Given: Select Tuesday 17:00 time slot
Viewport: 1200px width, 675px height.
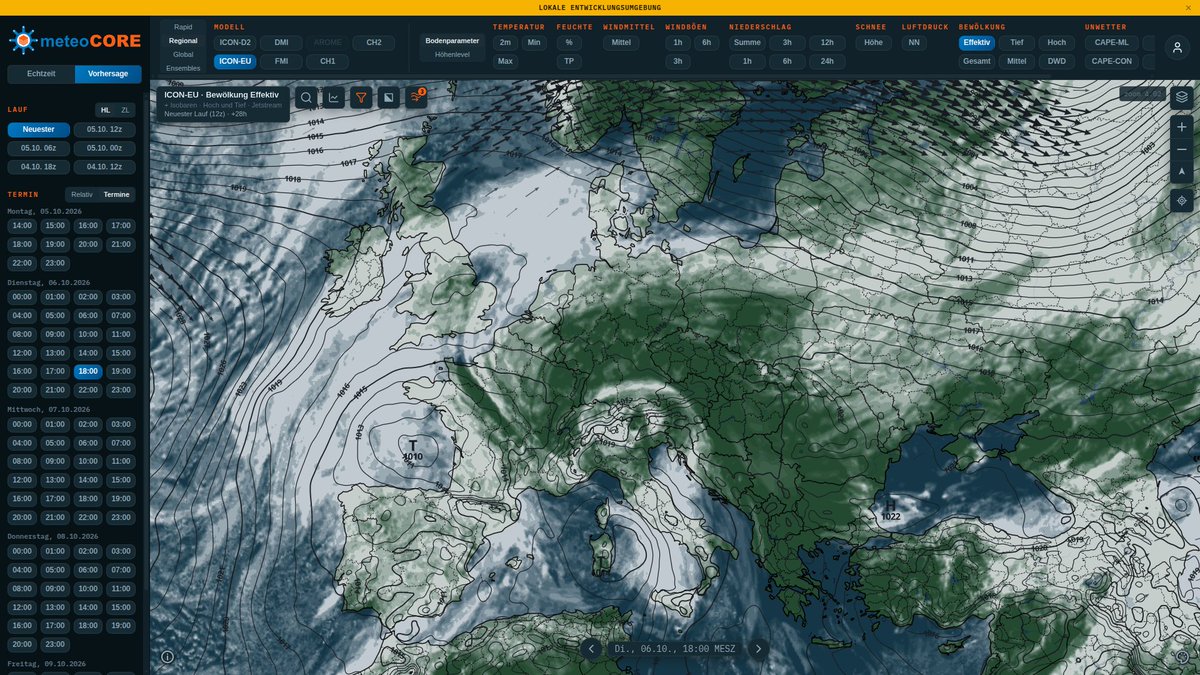Looking at the screenshot, I should tap(54, 371).
